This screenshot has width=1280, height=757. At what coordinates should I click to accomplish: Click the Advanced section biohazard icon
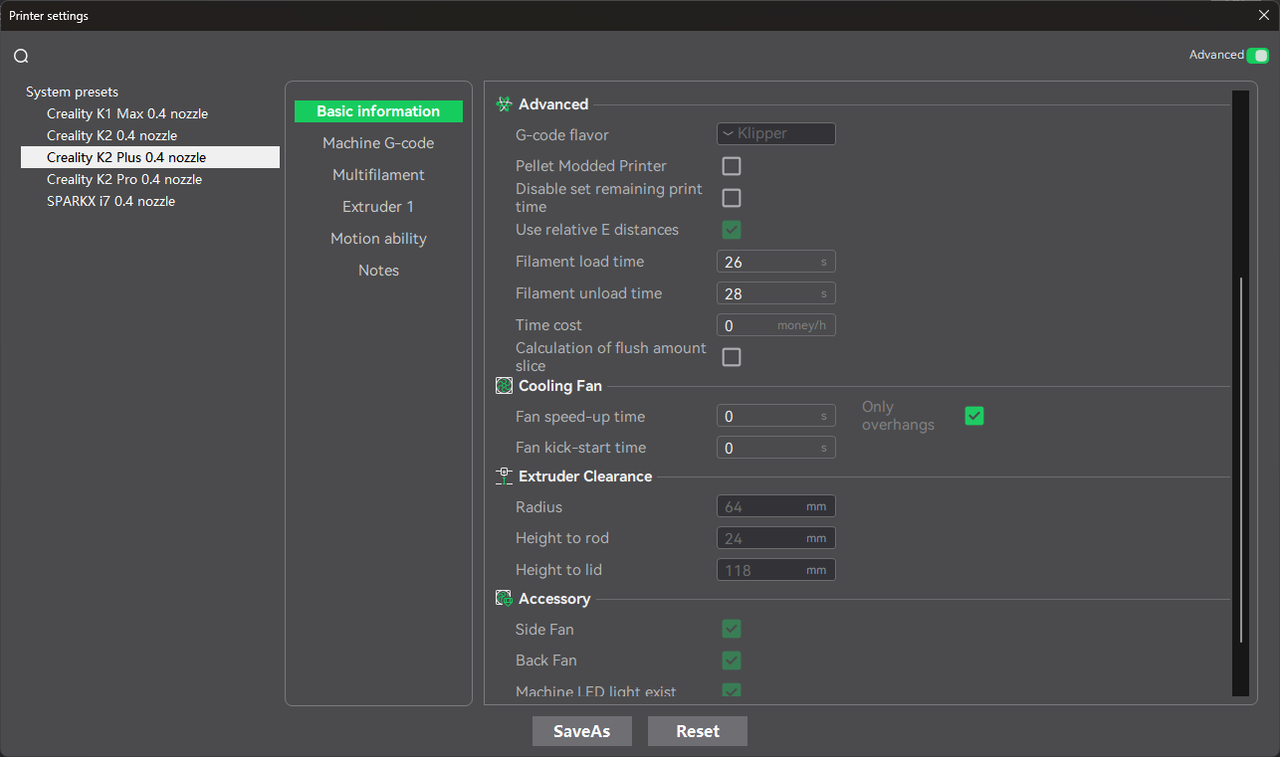pos(504,104)
